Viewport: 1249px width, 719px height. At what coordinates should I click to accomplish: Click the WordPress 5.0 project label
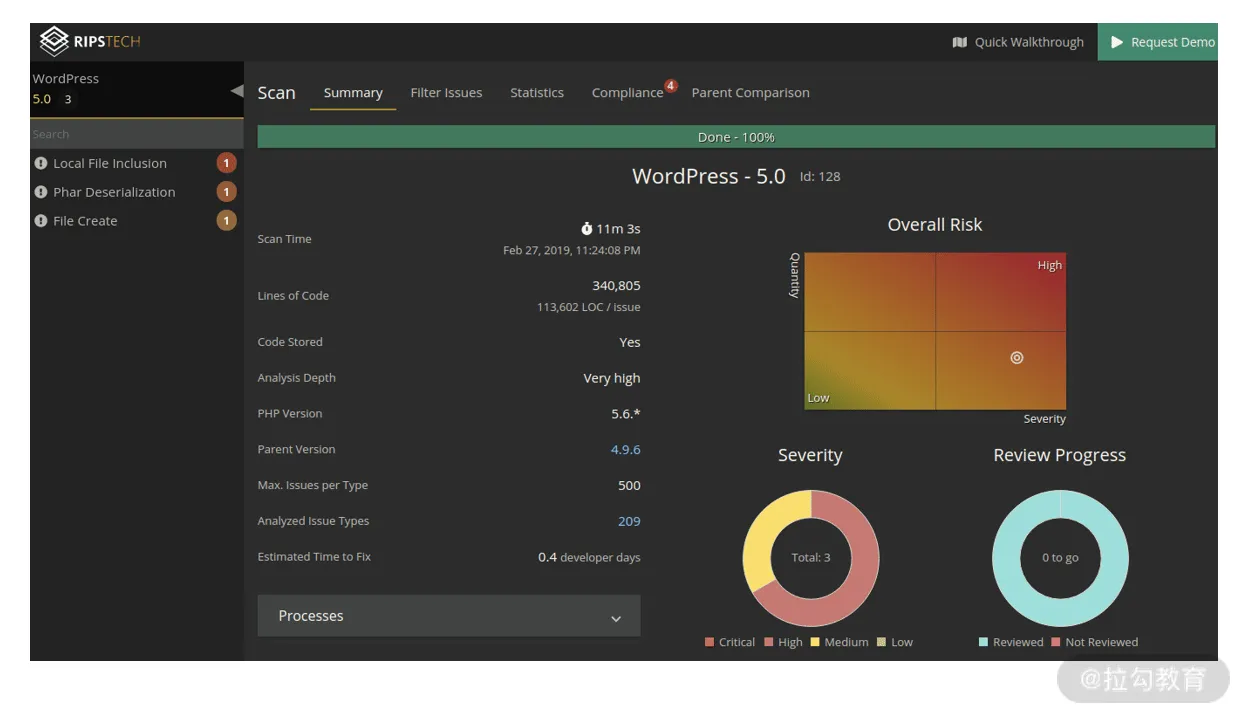(65, 78)
